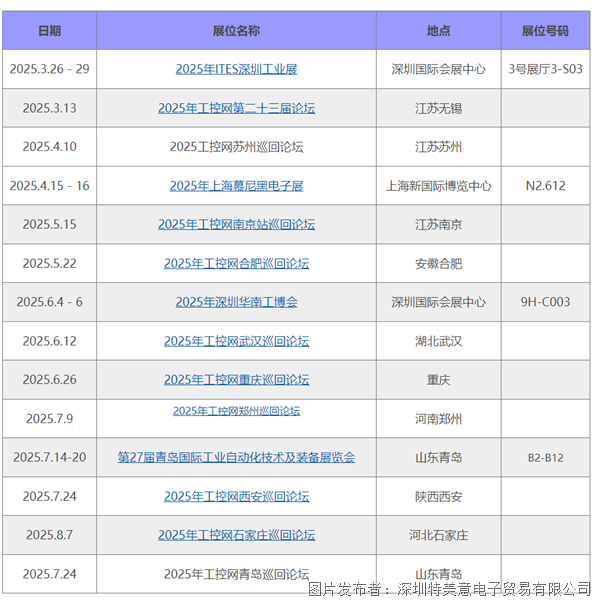Select the 展位号码 column header
600x605 pixels.
(x=545, y=31)
